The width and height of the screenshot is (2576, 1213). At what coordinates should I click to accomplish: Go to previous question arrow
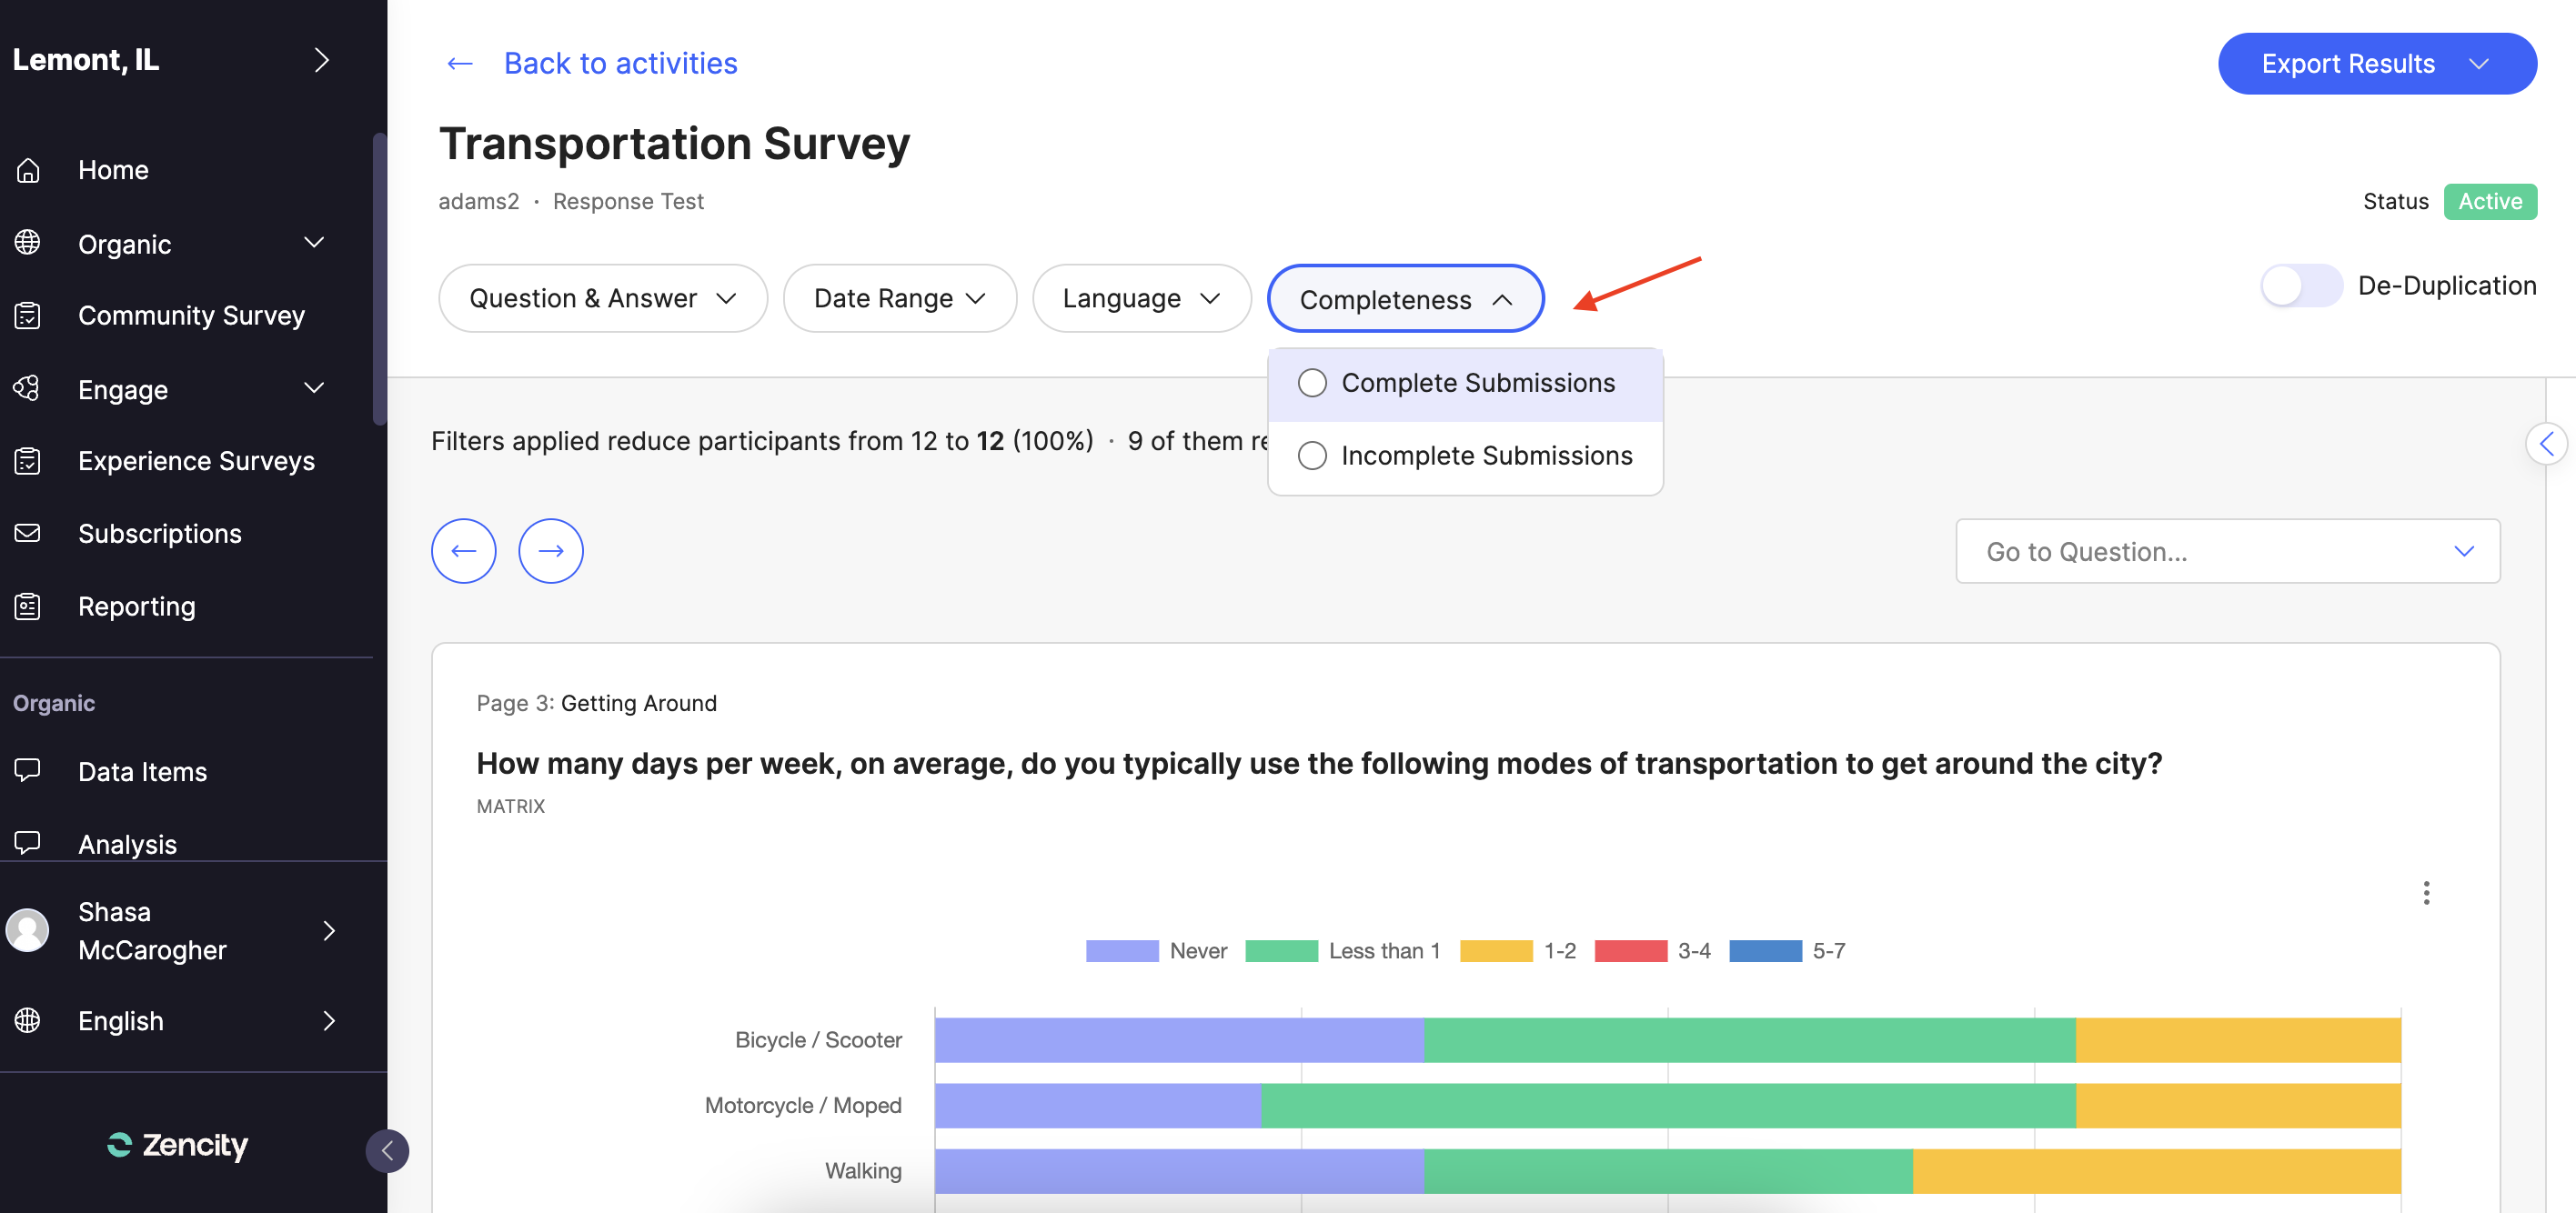click(x=463, y=551)
